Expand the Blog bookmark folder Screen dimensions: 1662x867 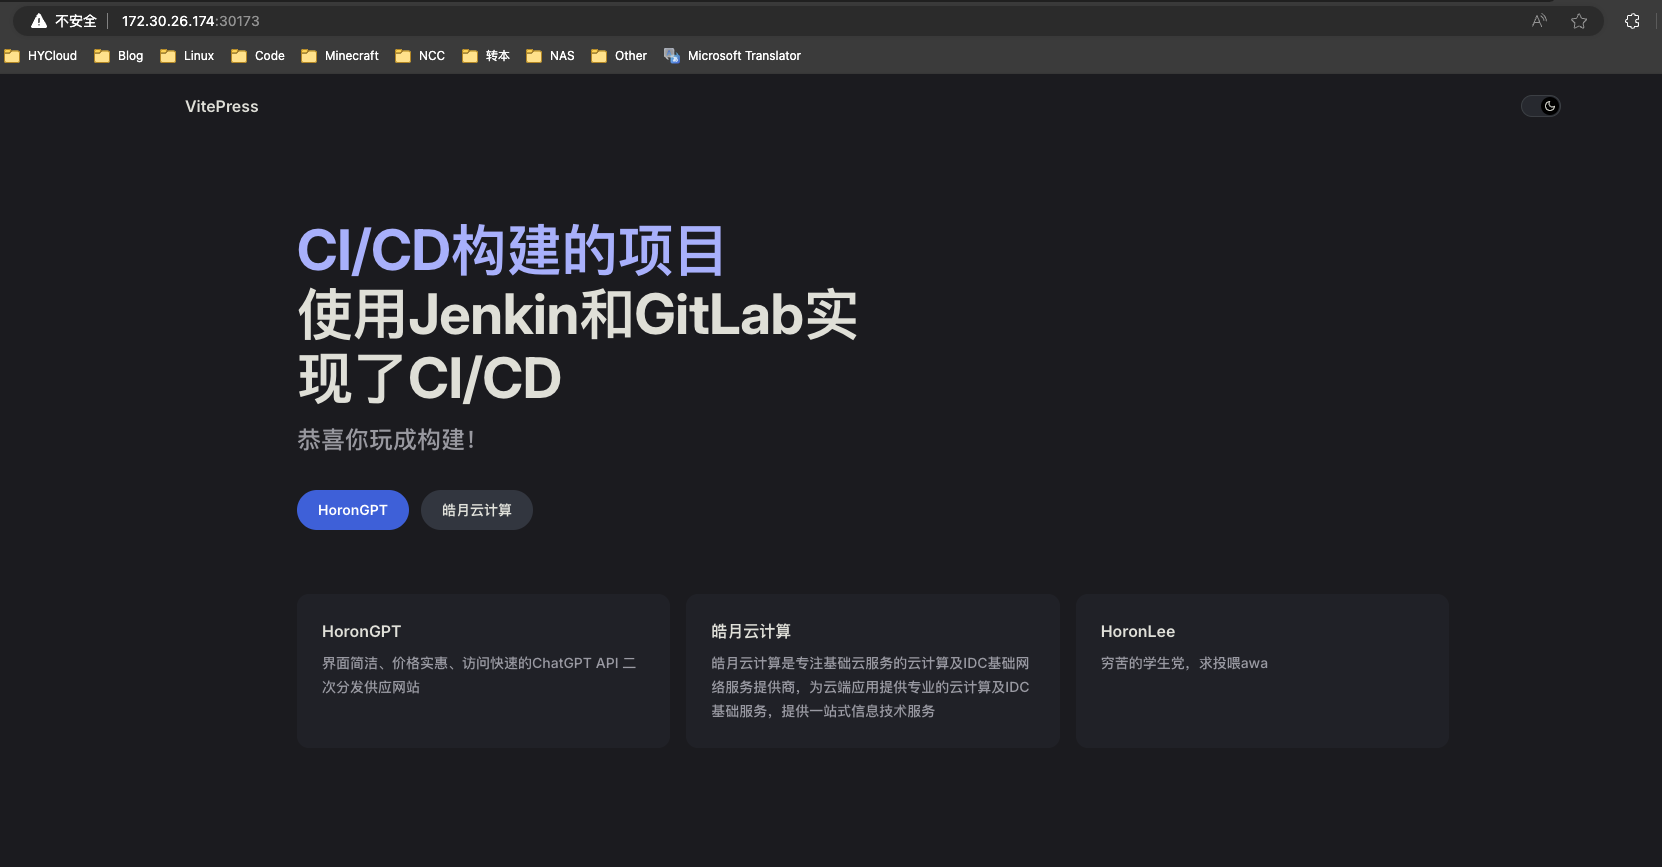(x=119, y=56)
